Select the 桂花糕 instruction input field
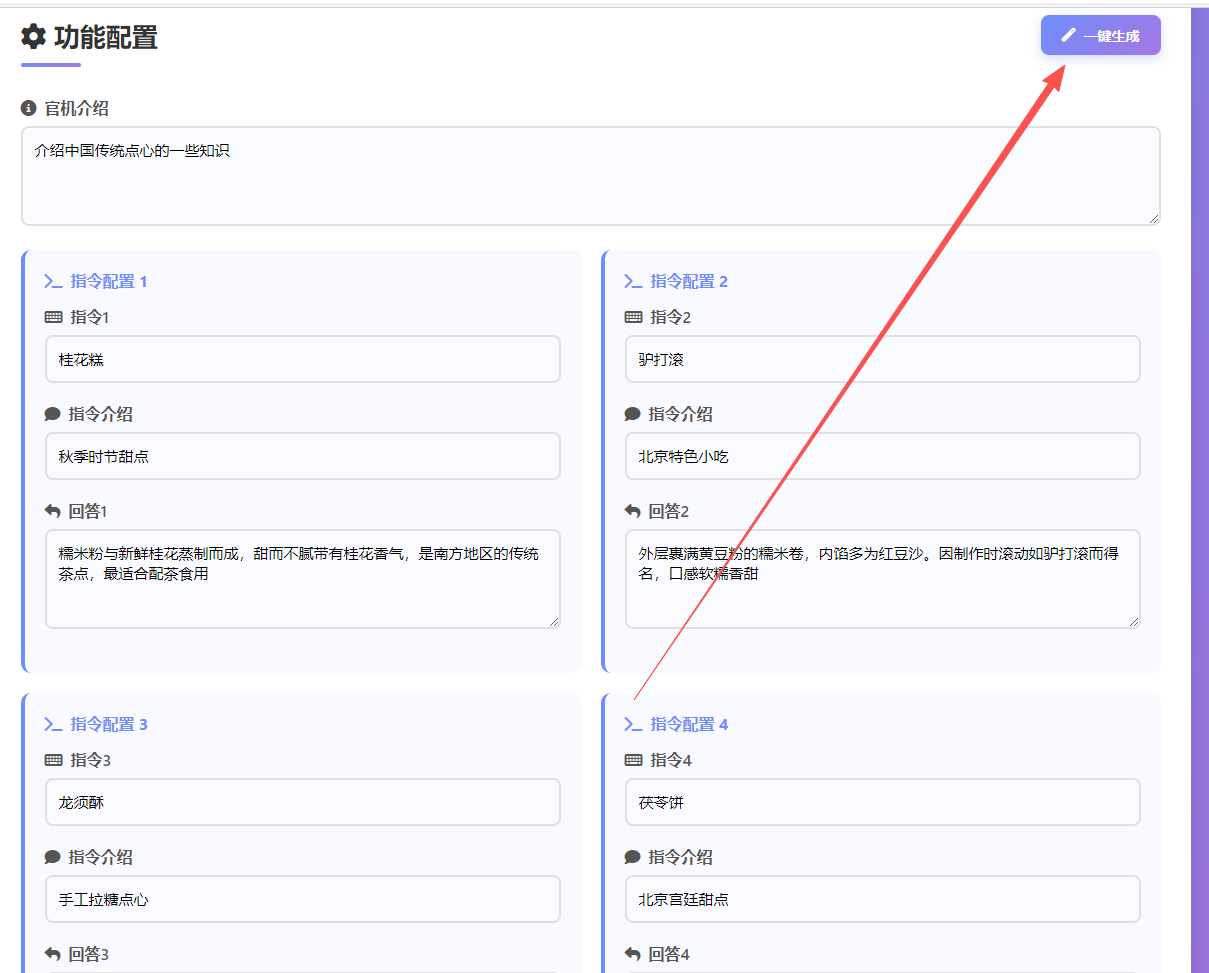The height and width of the screenshot is (973, 1209). click(302, 359)
